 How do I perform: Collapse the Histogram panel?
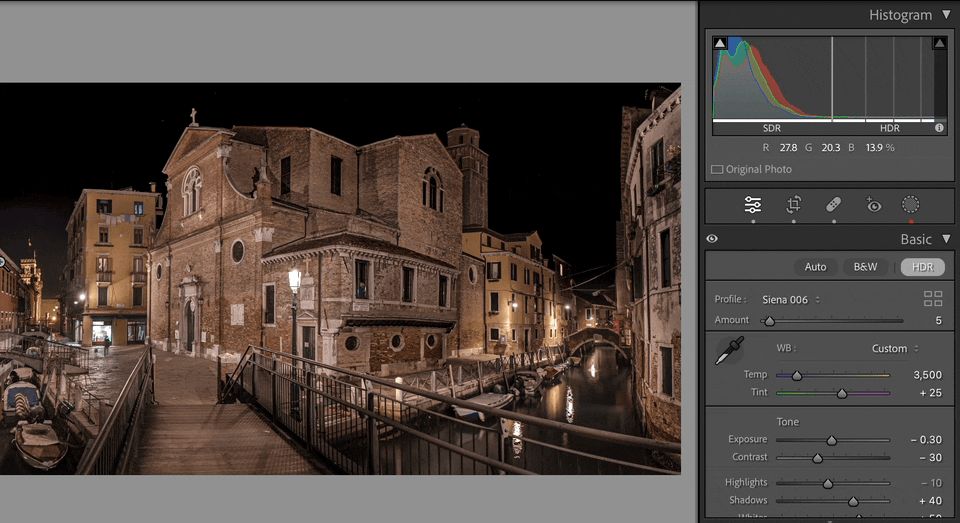[x=946, y=15]
